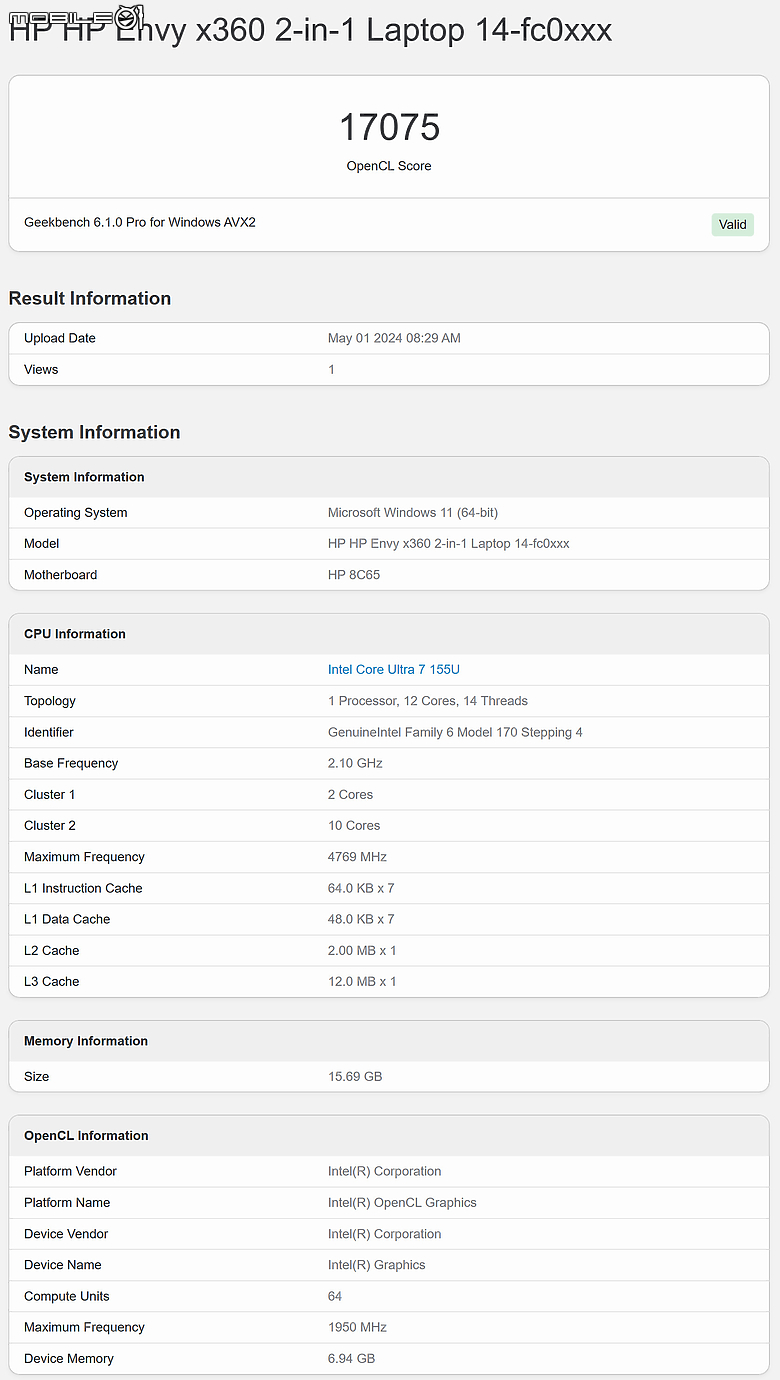Select L1 Data Cache value 48.0 KB x 7

click(x=361, y=919)
